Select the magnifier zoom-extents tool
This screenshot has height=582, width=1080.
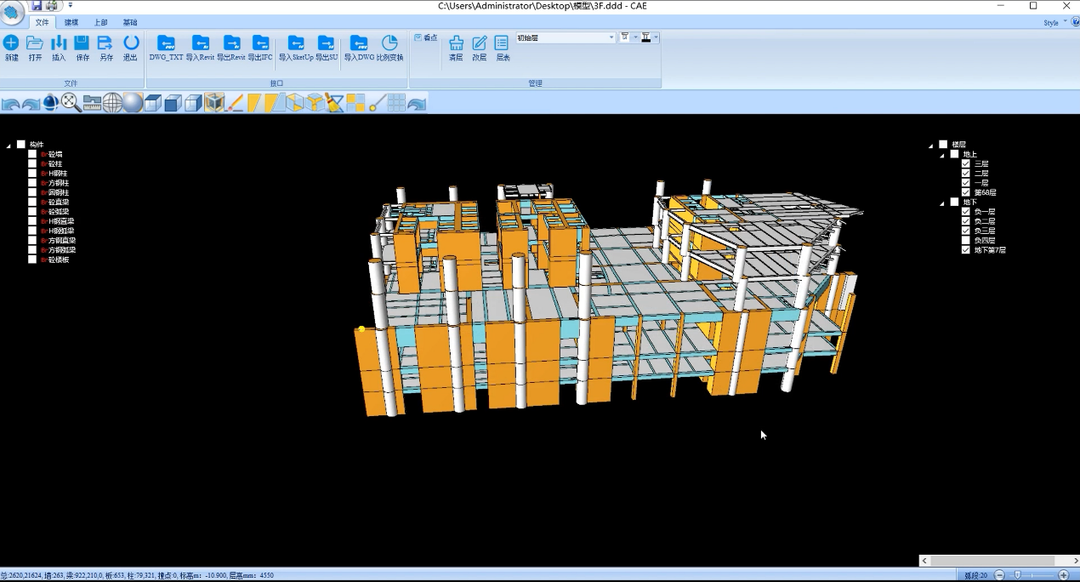coord(70,102)
